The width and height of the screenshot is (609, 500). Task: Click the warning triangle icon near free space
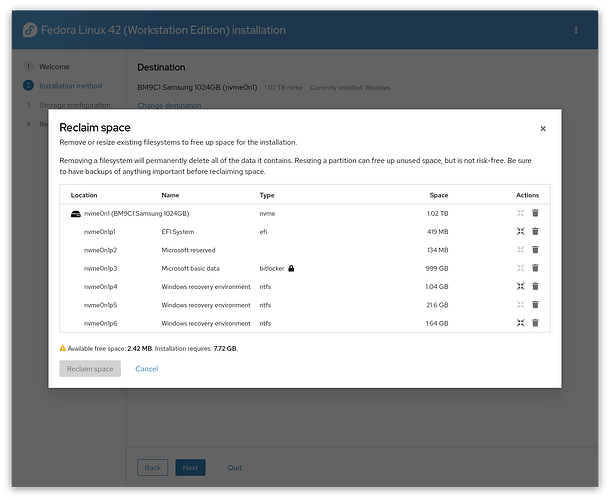63,348
